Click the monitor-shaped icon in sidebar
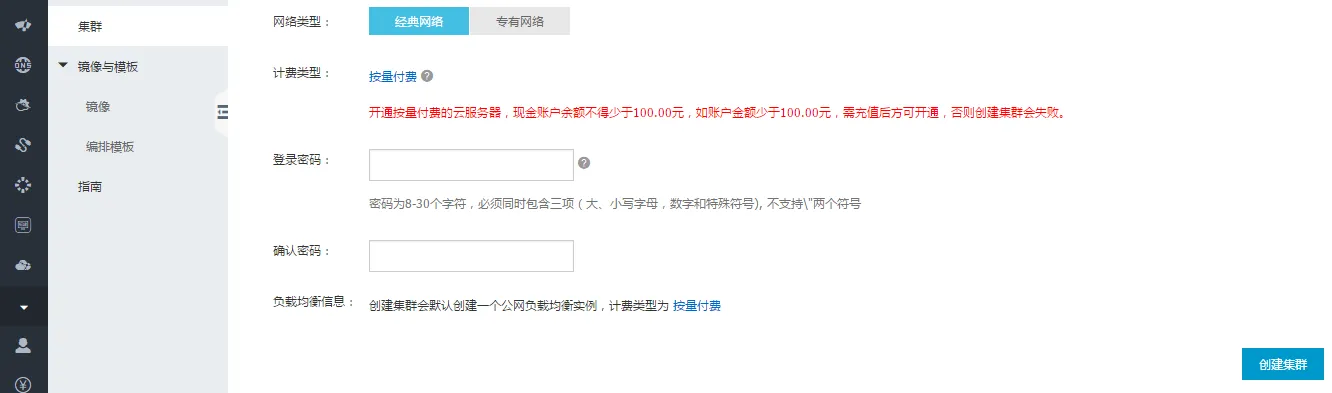This screenshot has width=1332, height=393. click(x=23, y=225)
